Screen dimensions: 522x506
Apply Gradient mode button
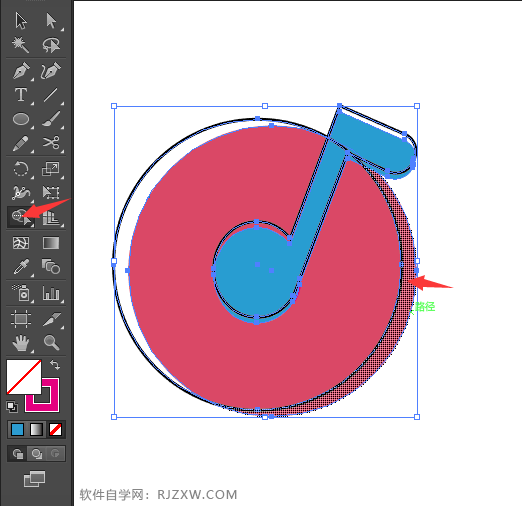pyautogui.click(x=36, y=430)
